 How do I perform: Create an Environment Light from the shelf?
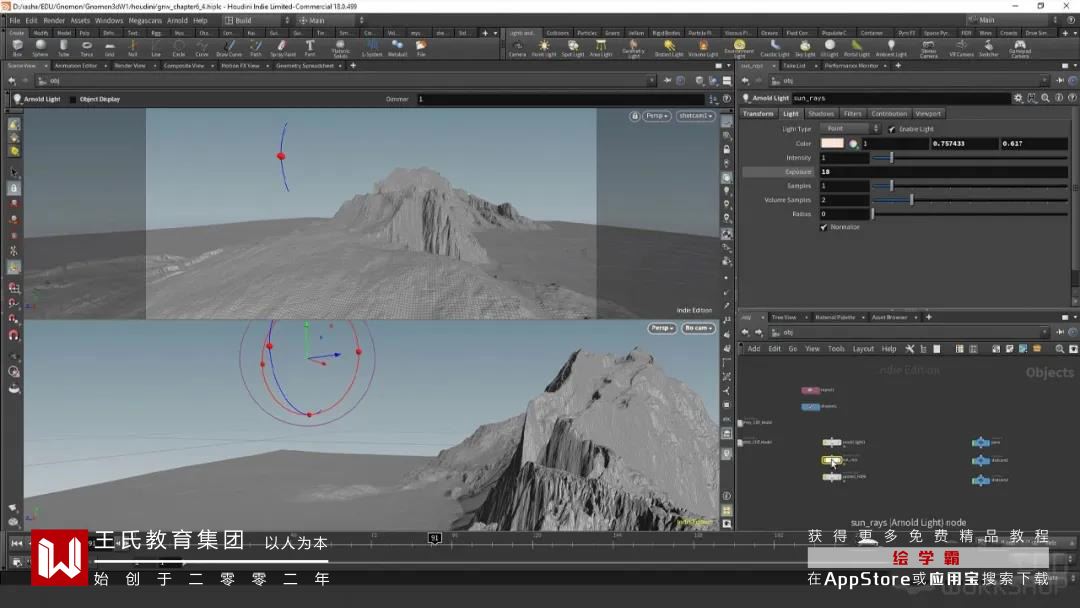click(x=739, y=49)
